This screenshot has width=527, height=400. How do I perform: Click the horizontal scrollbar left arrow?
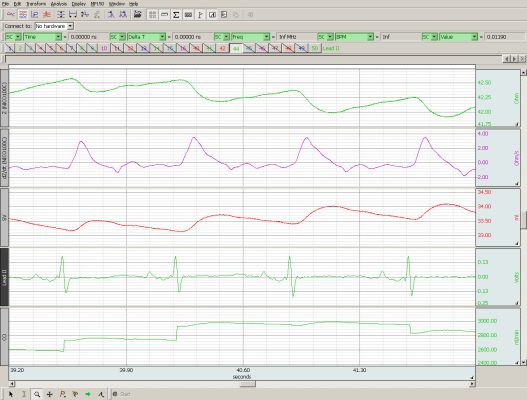11,384
